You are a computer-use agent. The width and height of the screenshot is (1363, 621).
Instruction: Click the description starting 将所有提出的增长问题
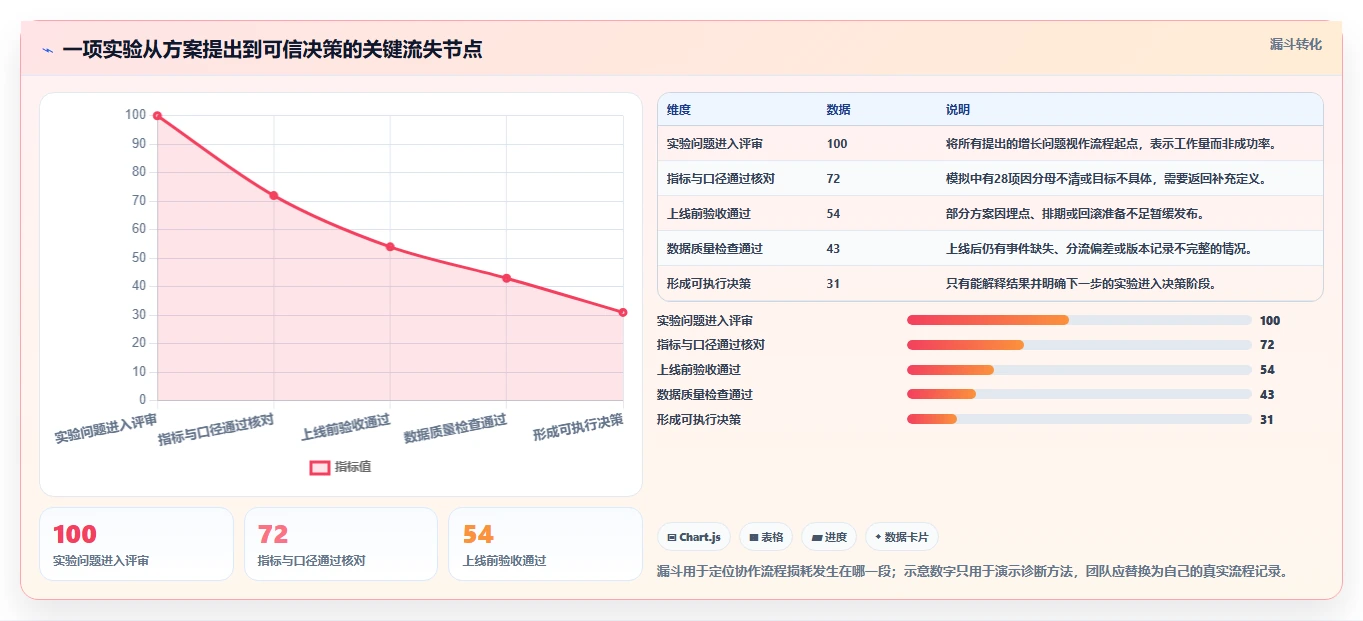1110,143
